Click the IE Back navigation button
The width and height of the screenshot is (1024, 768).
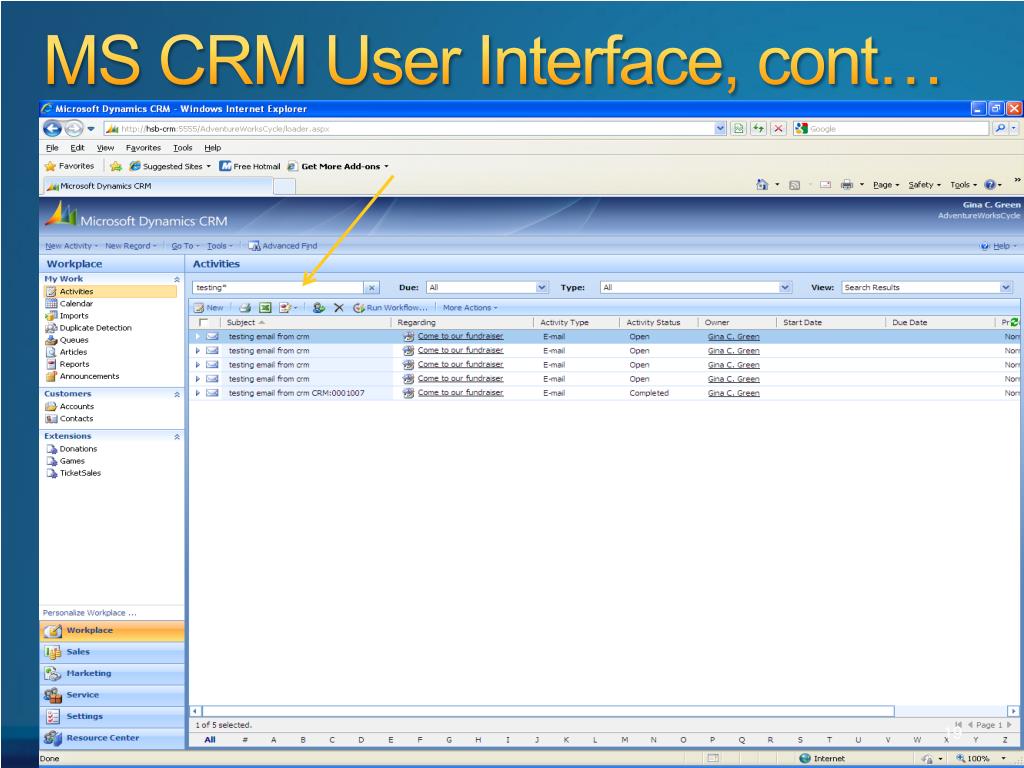tap(52, 129)
